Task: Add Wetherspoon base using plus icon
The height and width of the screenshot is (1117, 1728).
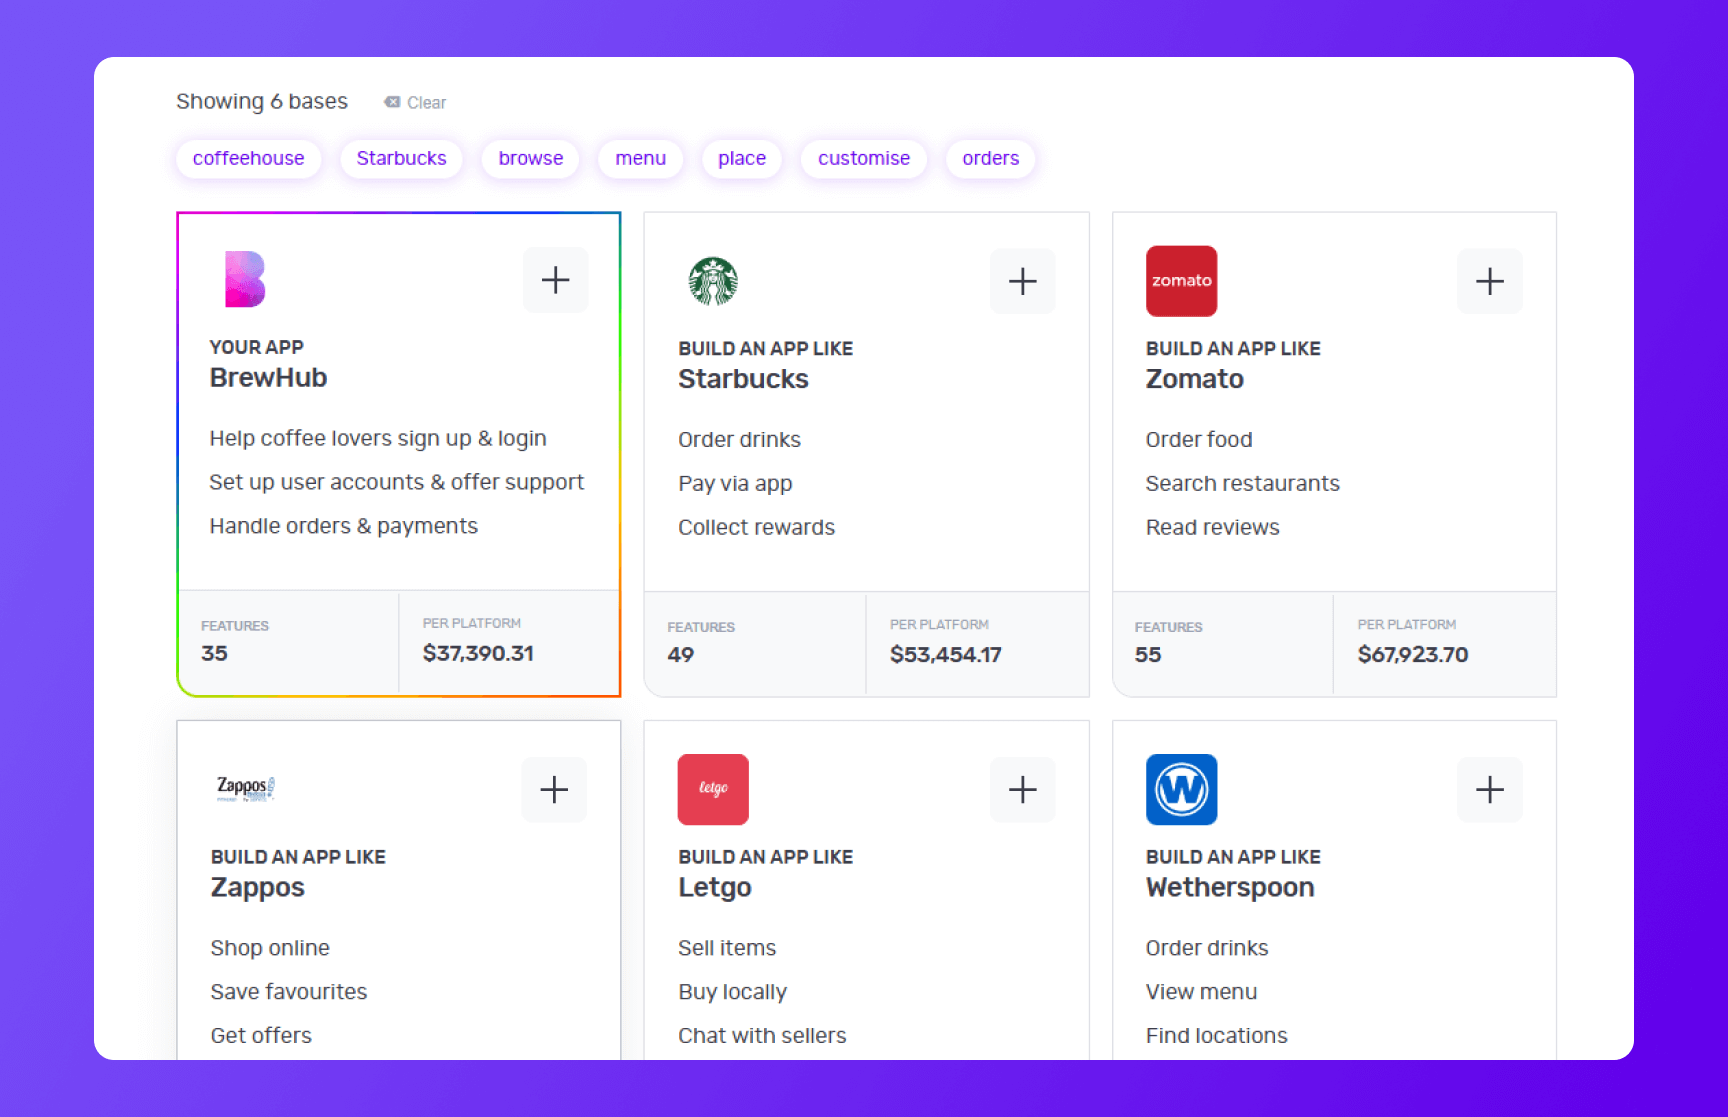Action: [x=1489, y=790]
